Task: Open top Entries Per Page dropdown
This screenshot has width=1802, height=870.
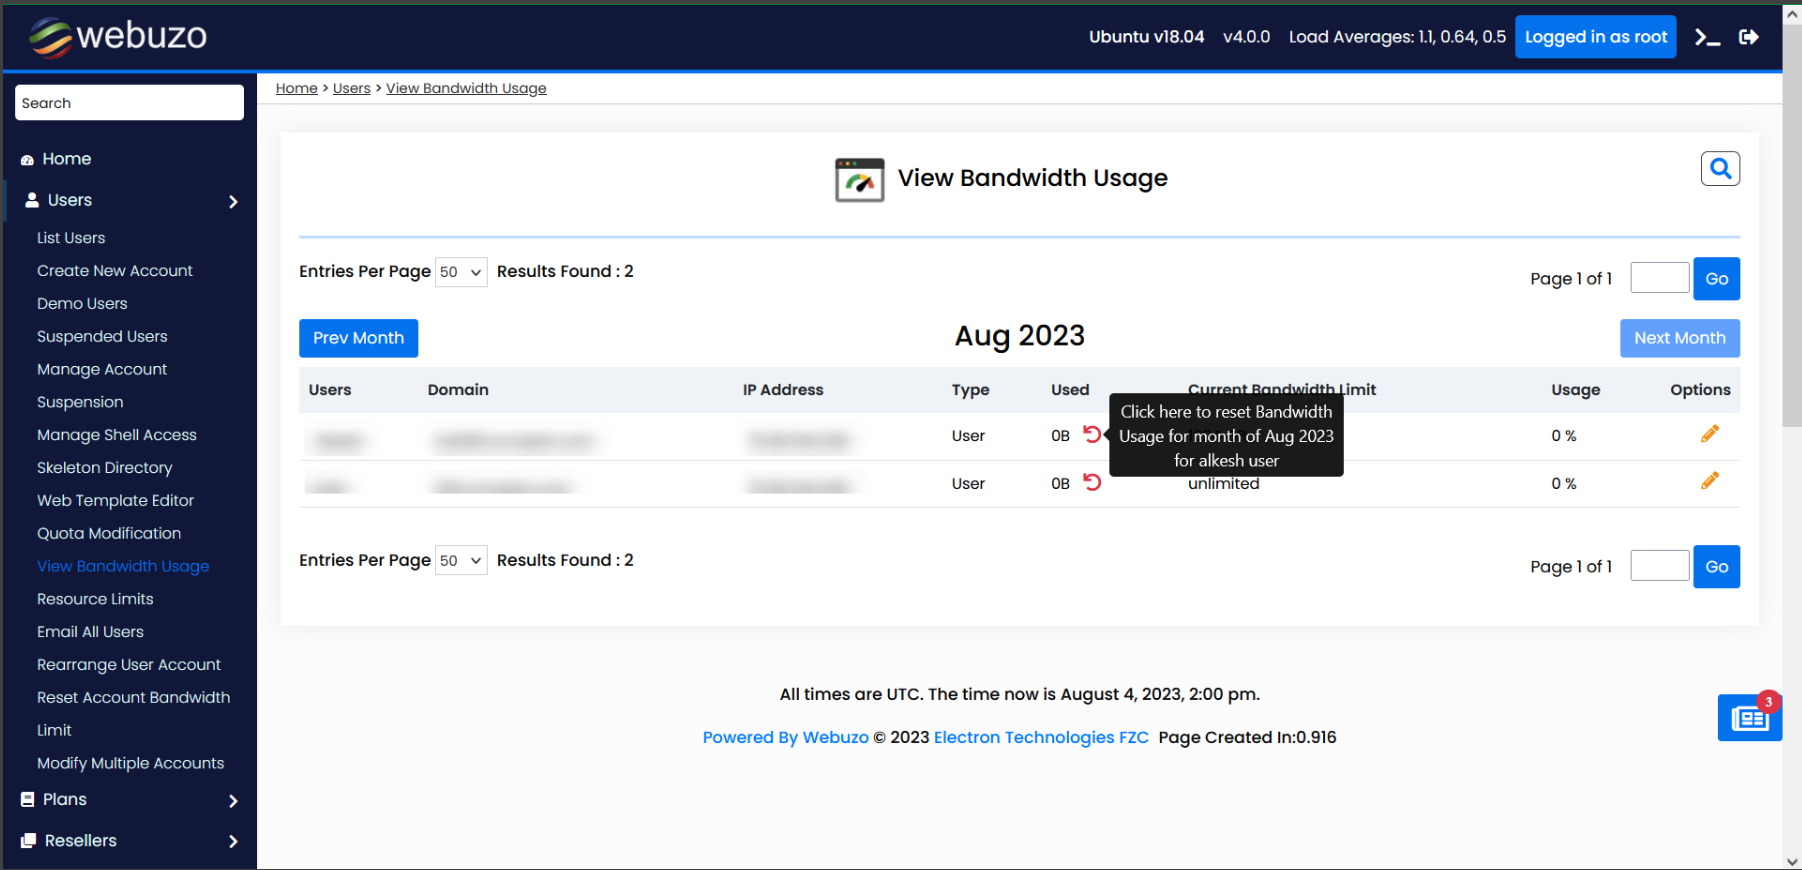Action: 461,272
